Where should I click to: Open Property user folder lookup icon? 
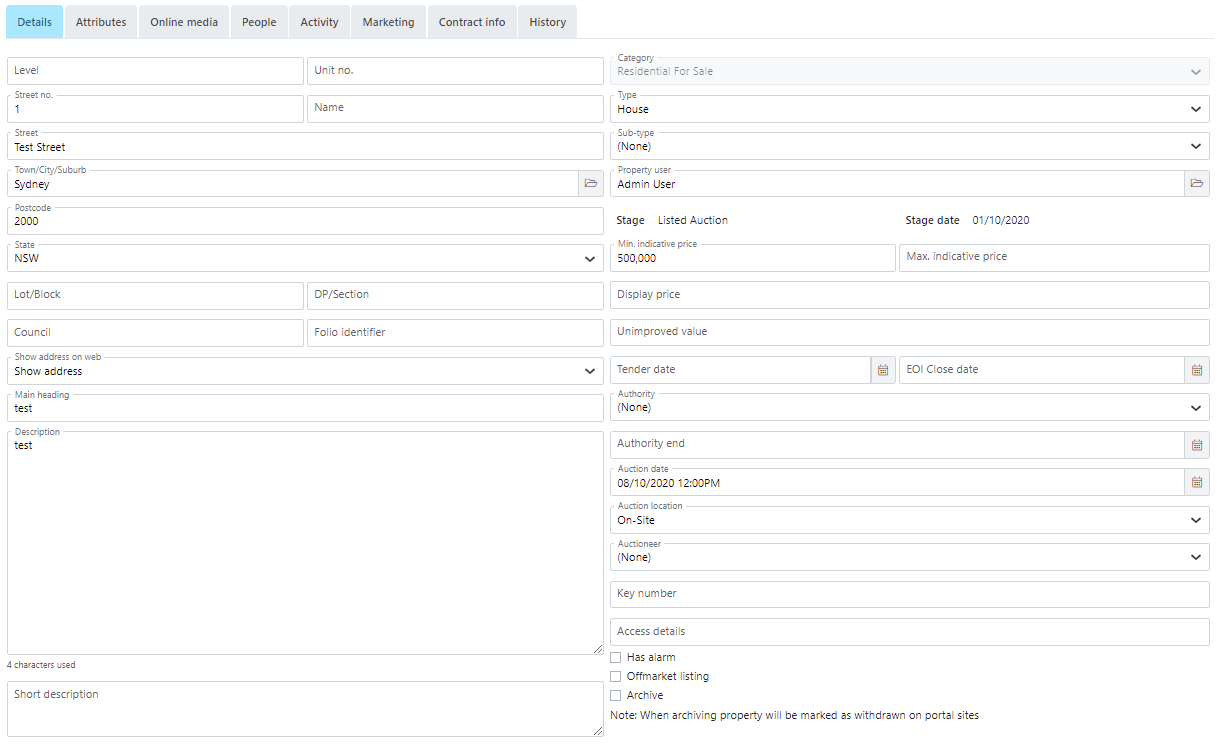tap(1197, 184)
